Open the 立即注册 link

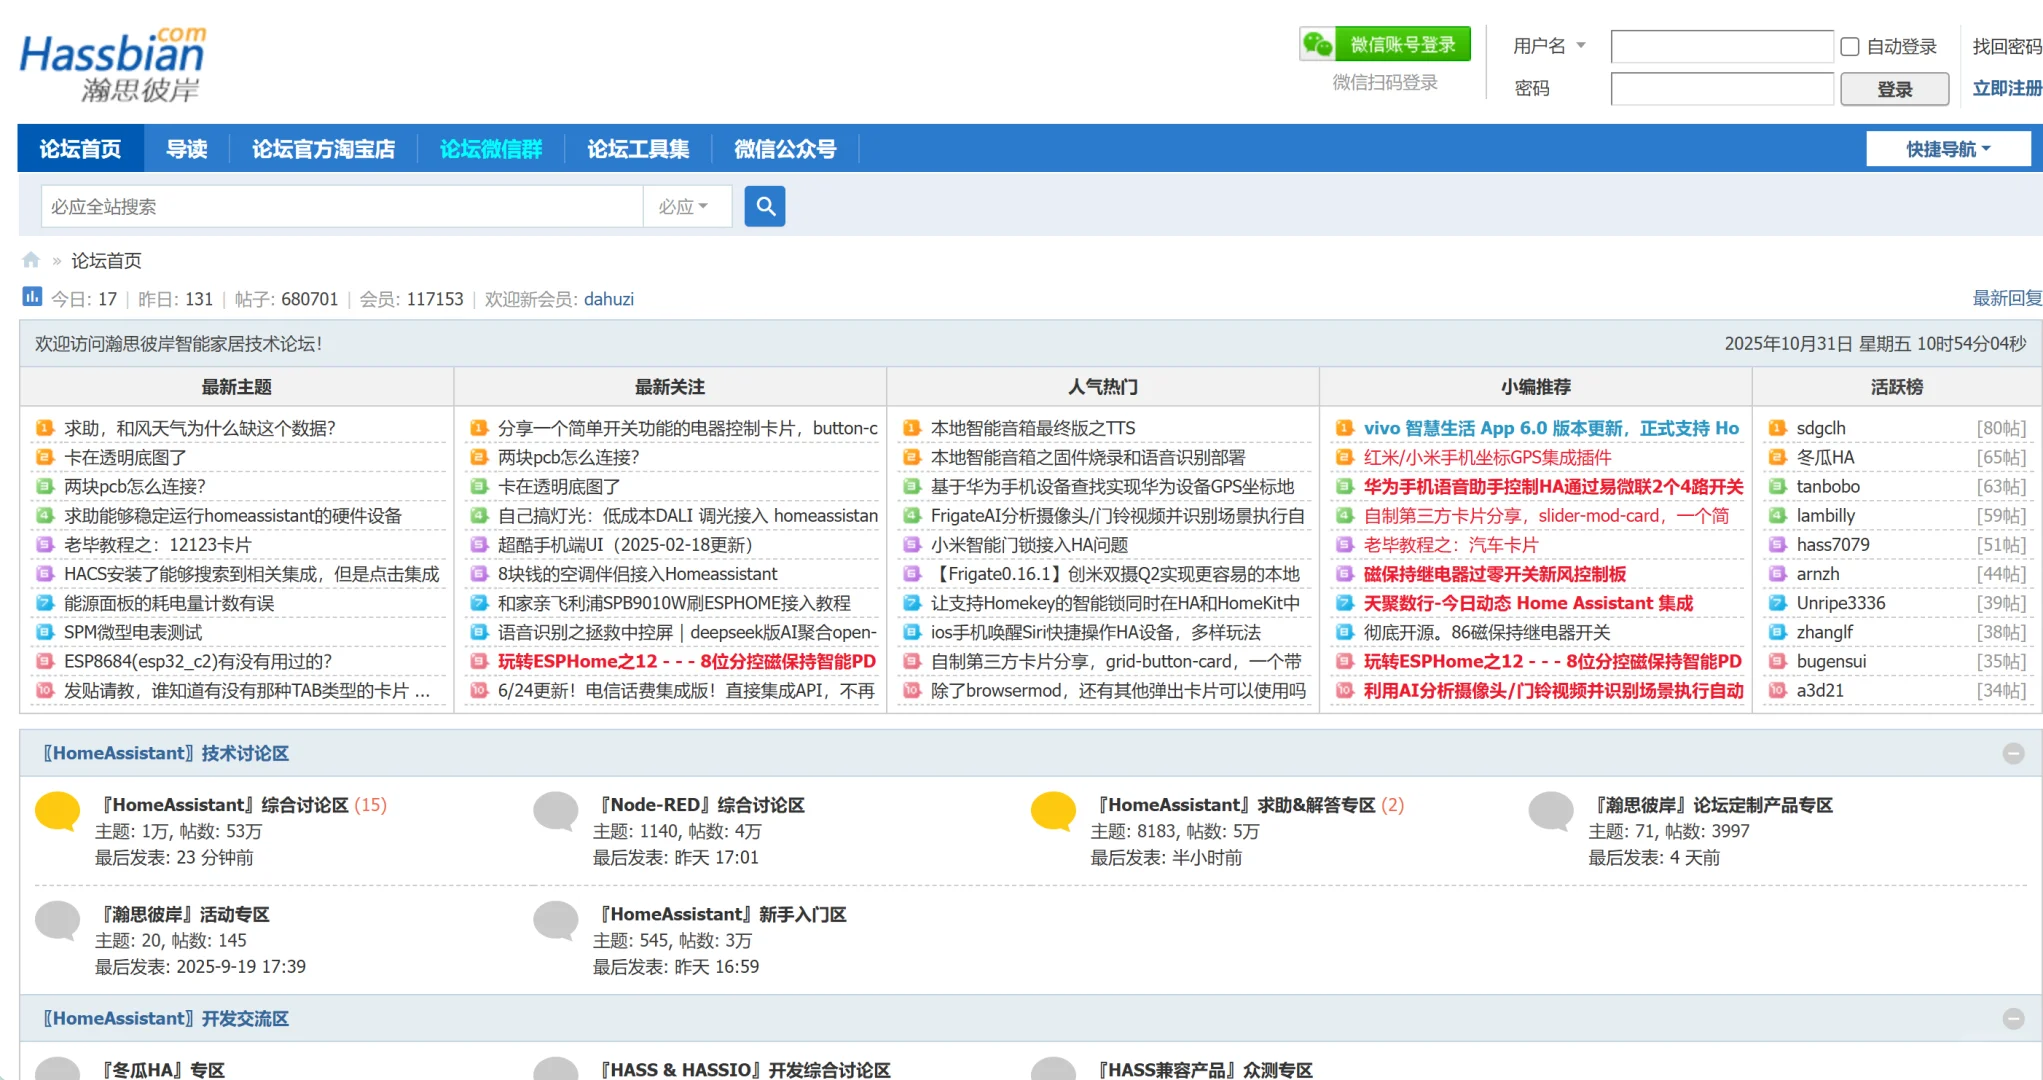(x=2007, y=88)
